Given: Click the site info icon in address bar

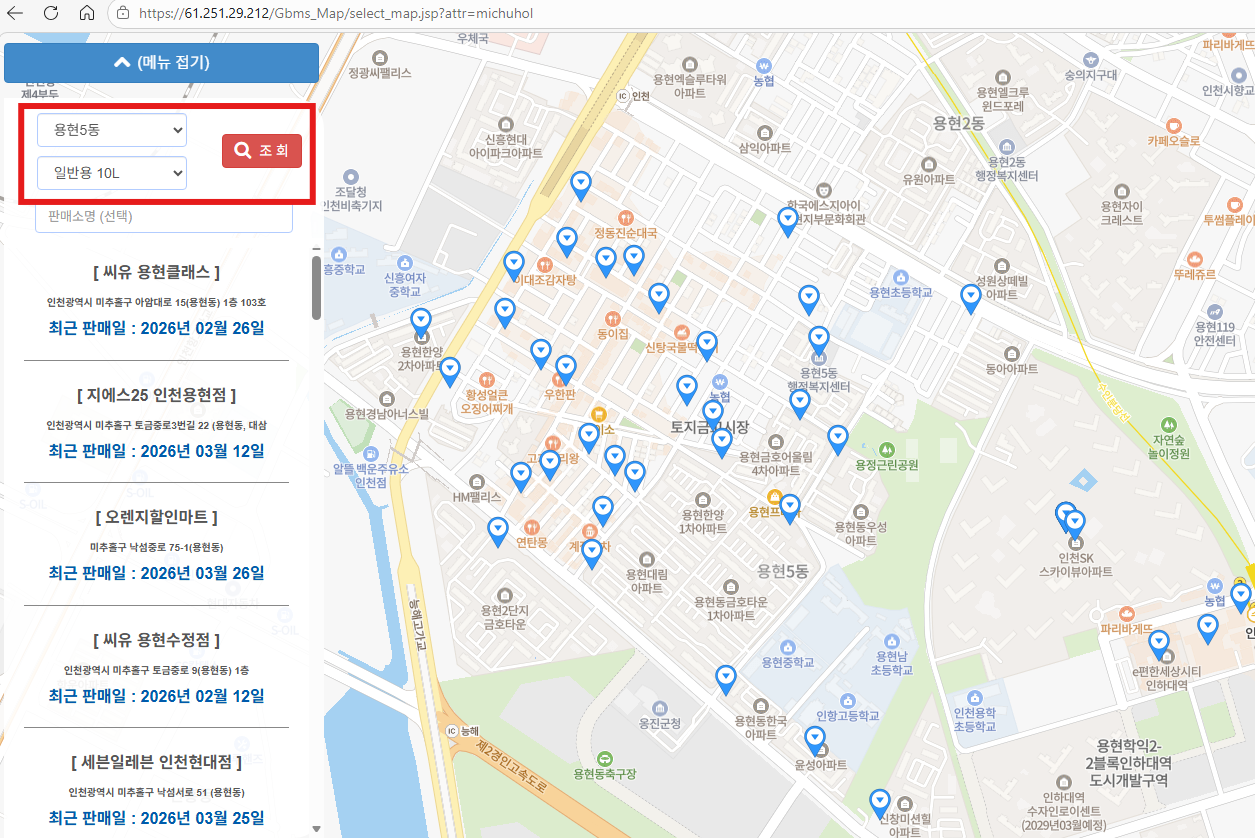Looking at the screenshot, I should (x=122, y=13).
